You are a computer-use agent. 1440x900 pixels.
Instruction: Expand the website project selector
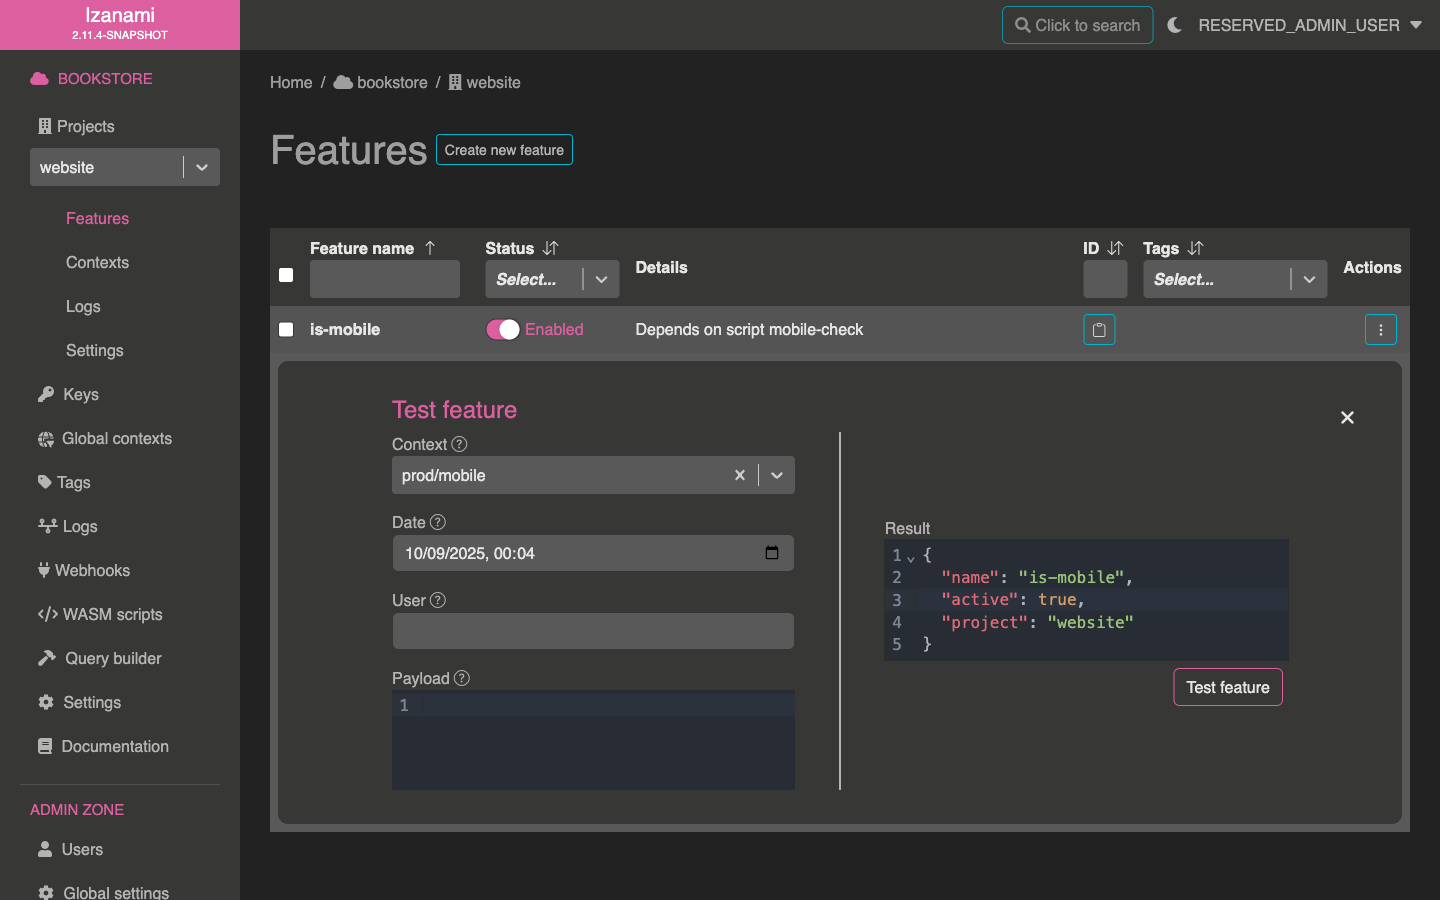pos(202,168)
